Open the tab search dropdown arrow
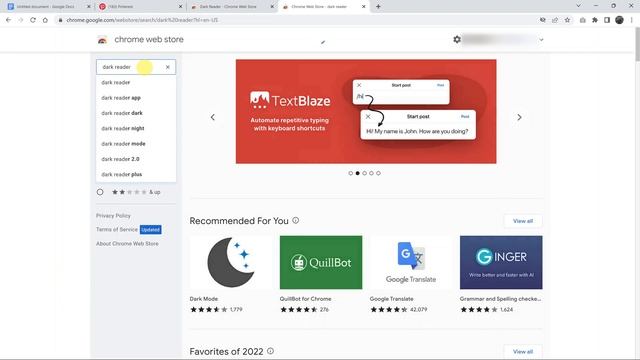 click(578, 6)
